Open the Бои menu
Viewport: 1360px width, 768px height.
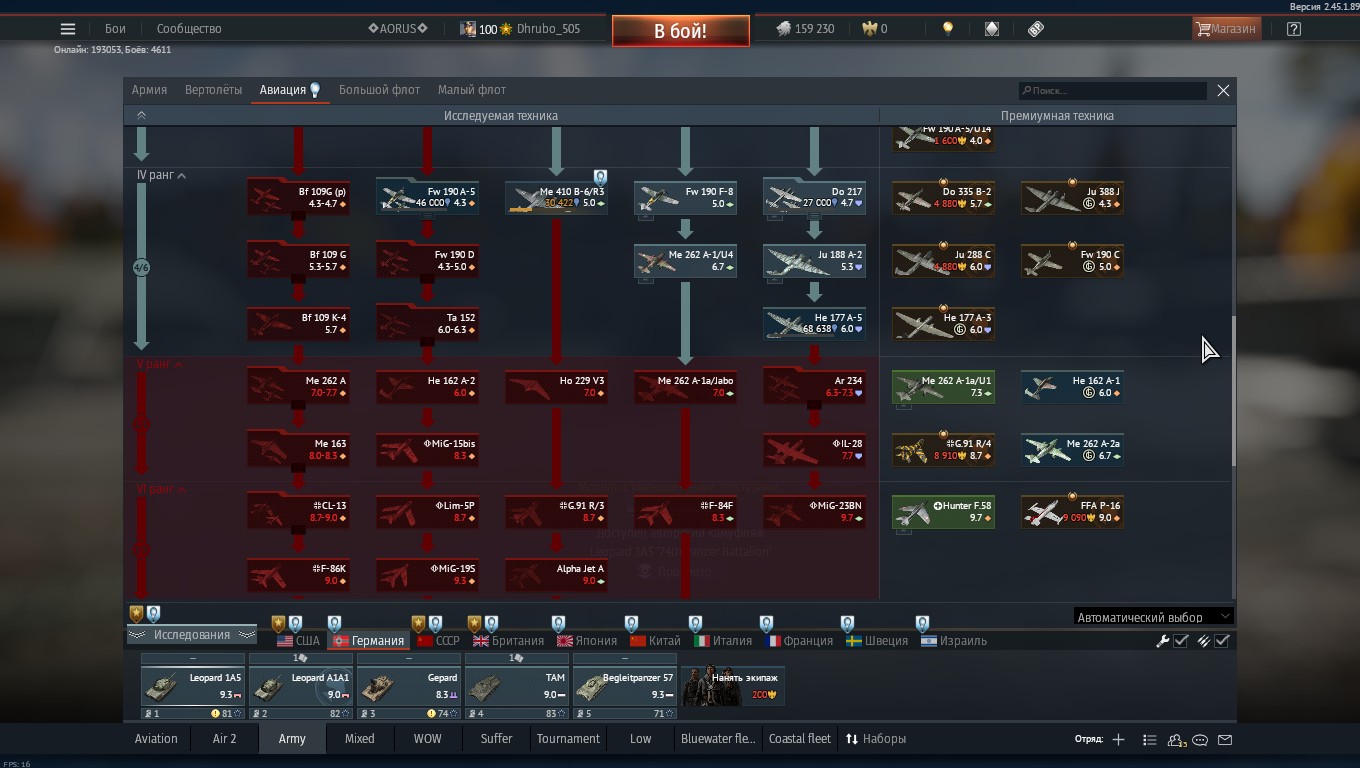(116, 29)
